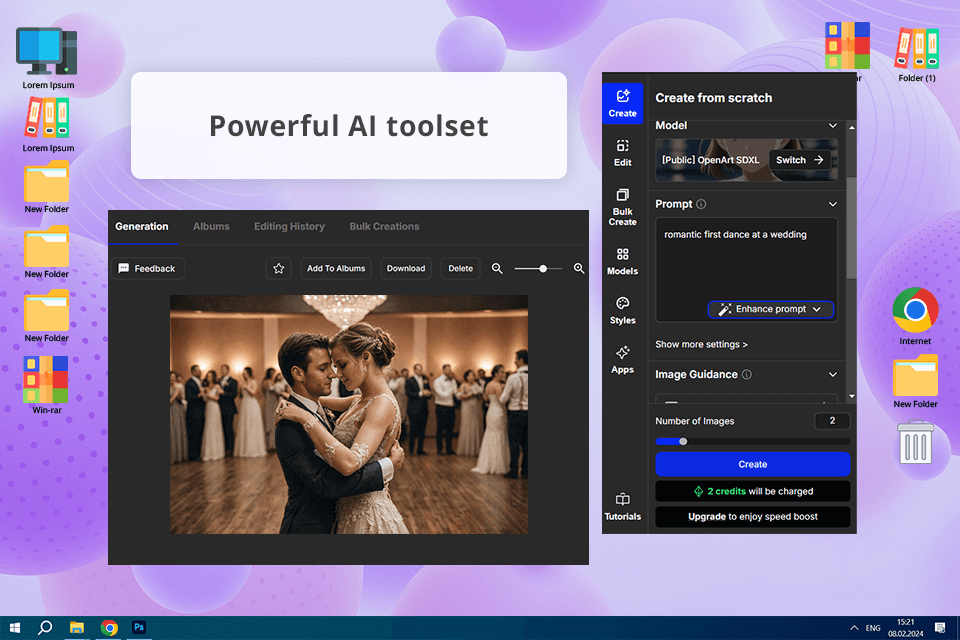The image size is (960, 640).
Task: Open the notification center icon
Action: click(940, 628)
